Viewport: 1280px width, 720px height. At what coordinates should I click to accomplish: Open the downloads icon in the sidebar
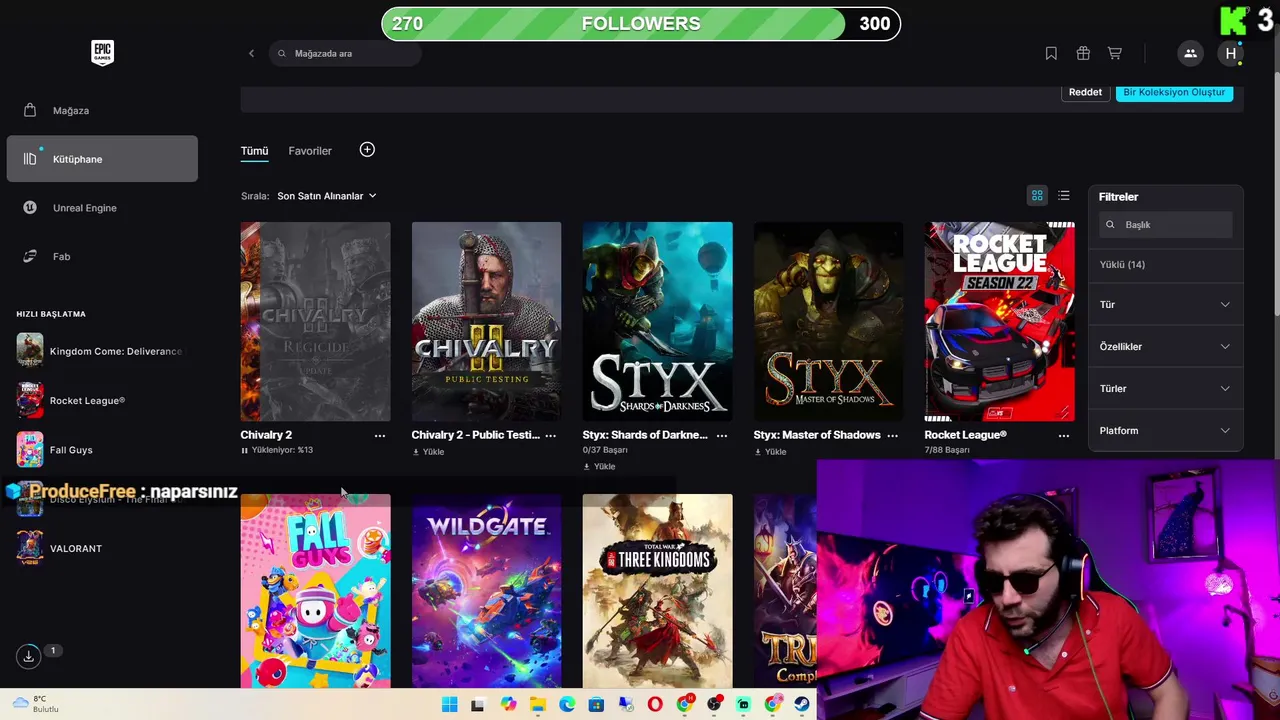pos(29,656)
